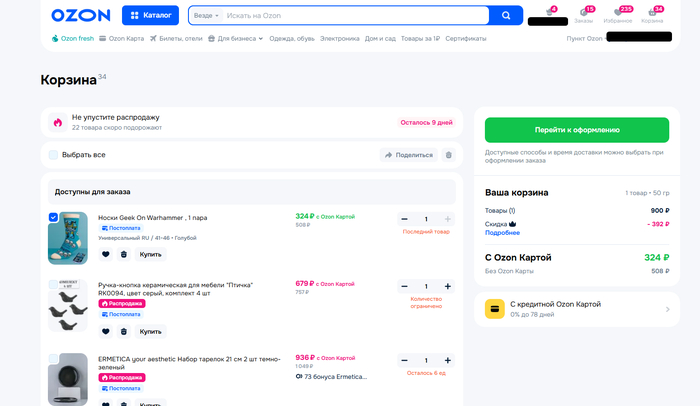Expand С кредитной Ozon Картой chevron
Image resolution: width=700 pixels, height=406 pixels.
[x=667, y=309]
